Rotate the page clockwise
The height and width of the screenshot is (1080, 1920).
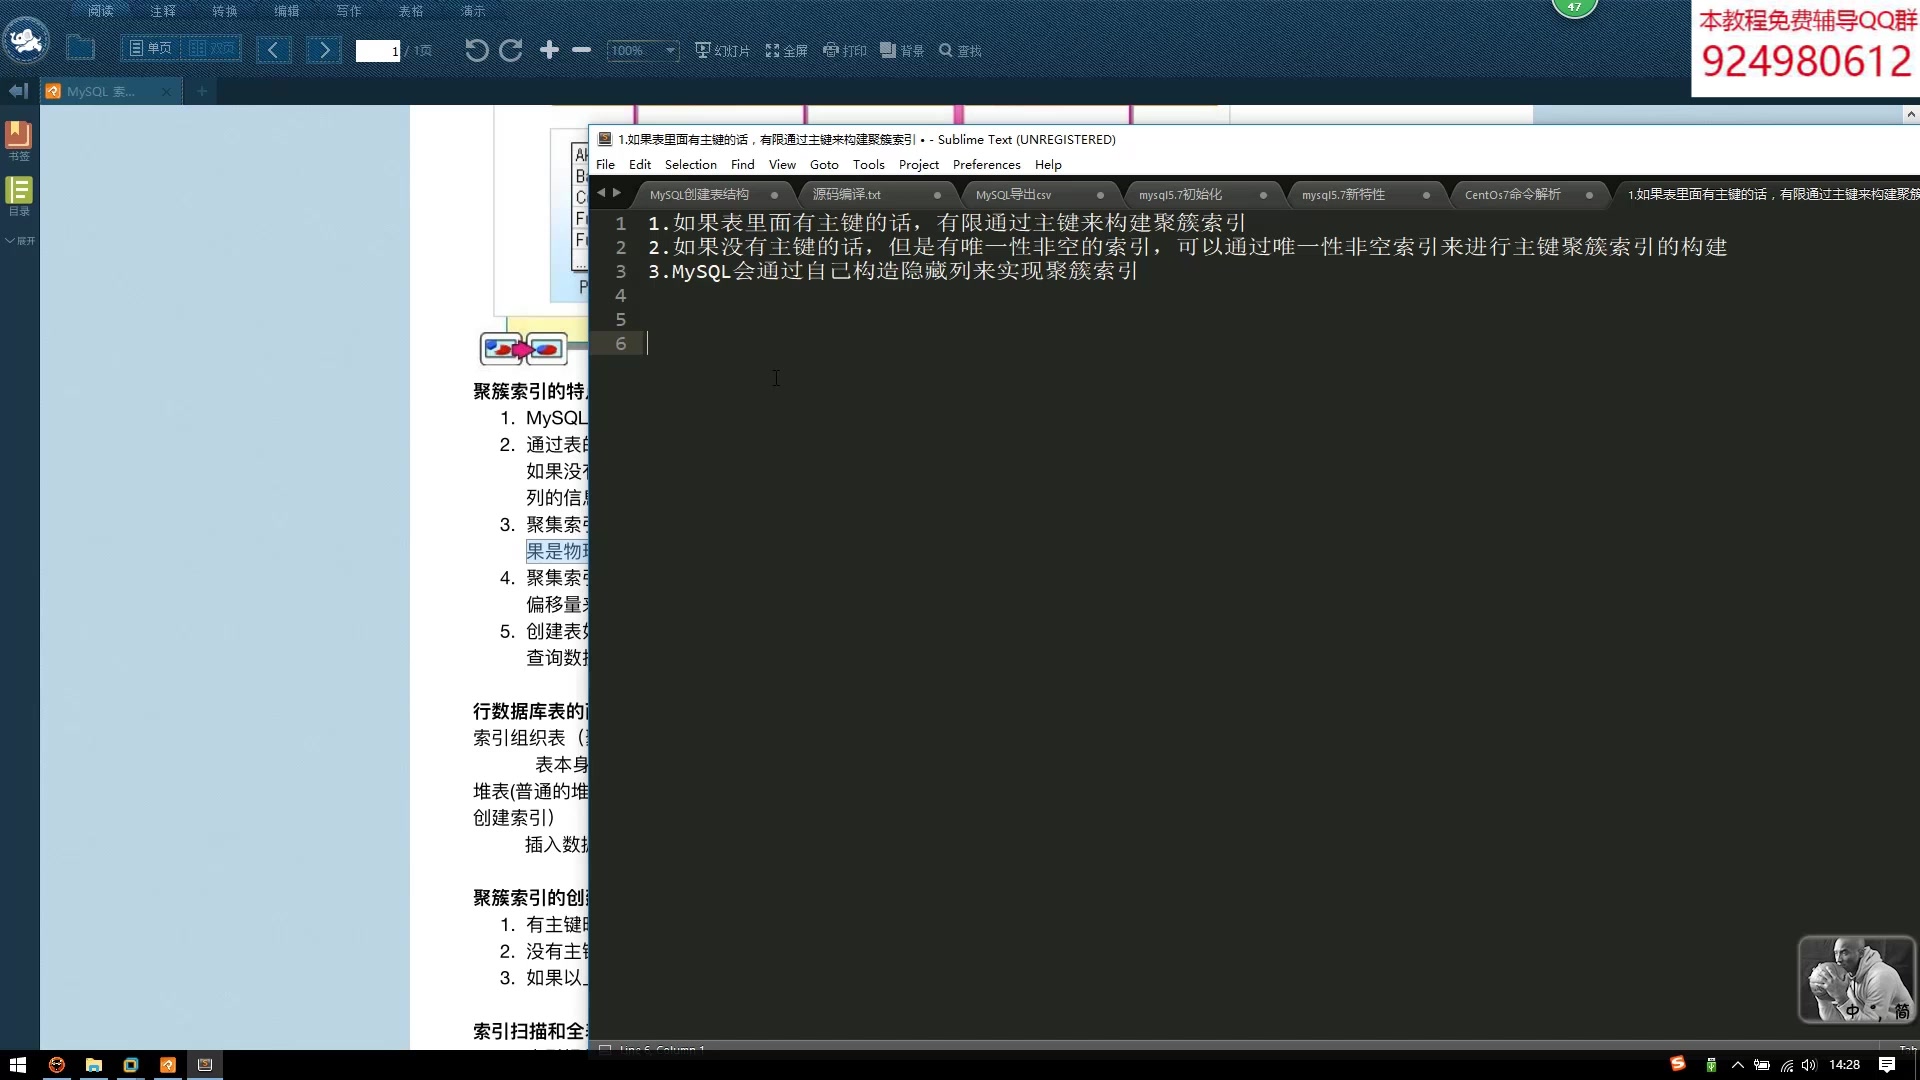click(x=511, y=50)
